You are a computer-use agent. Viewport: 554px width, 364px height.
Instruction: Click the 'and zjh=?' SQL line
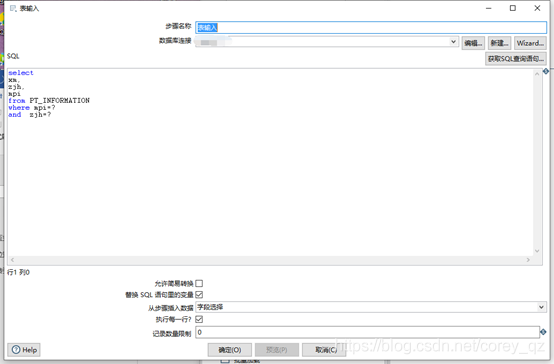pos(30,115)
